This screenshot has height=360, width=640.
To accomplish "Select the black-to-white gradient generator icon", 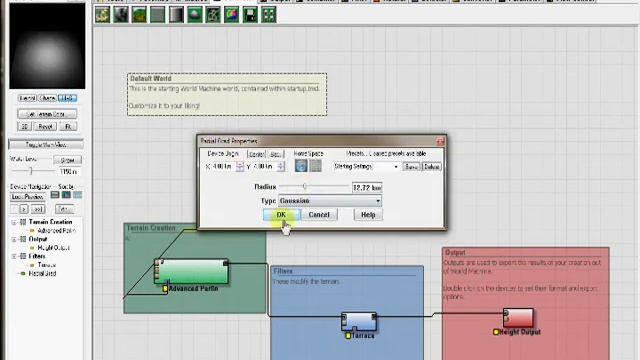I will tap(176, 15).
